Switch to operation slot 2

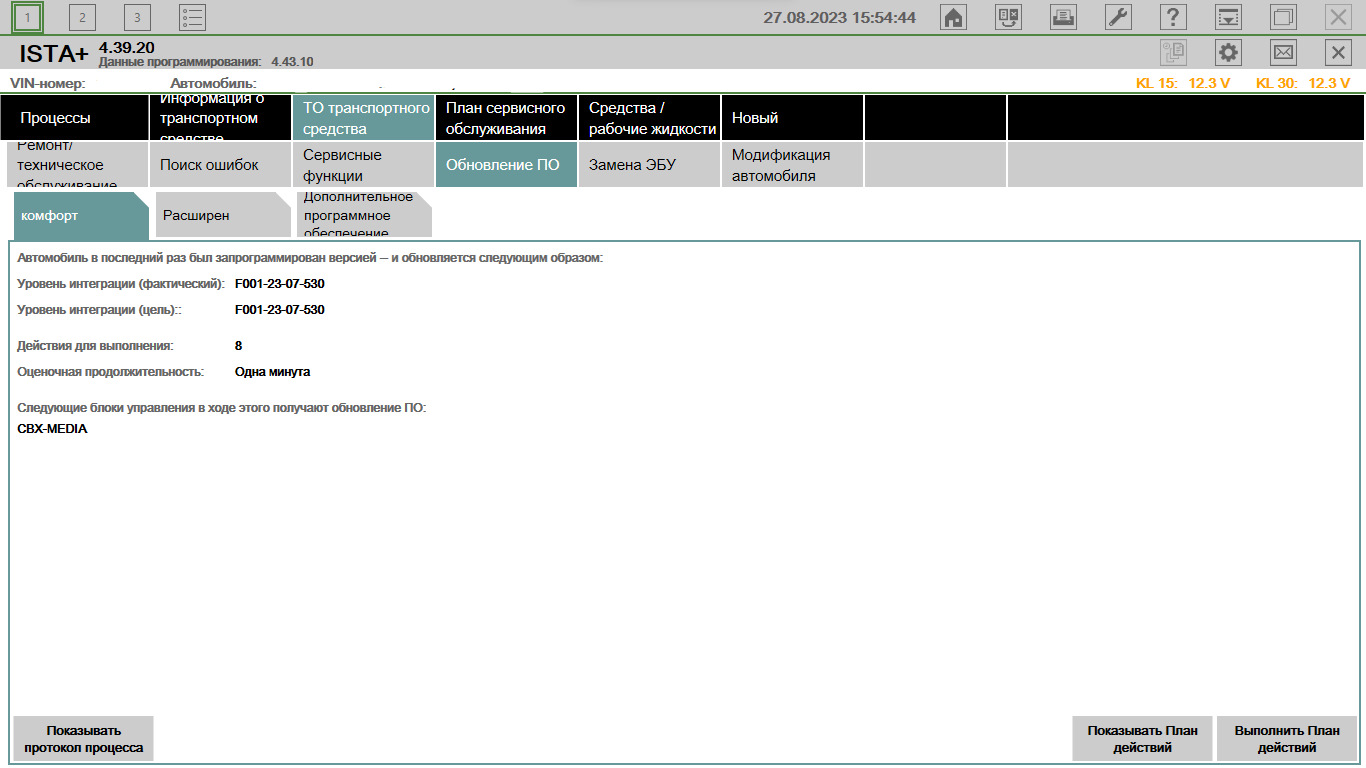[82, 17]
